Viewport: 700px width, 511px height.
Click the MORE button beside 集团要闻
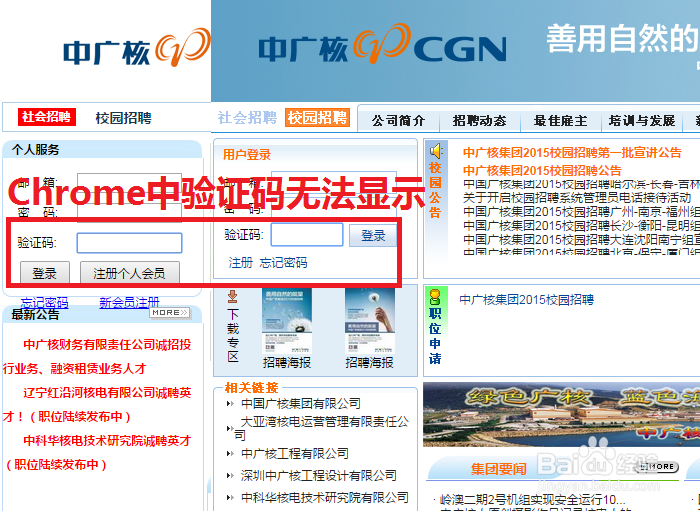tap(659, 466)
